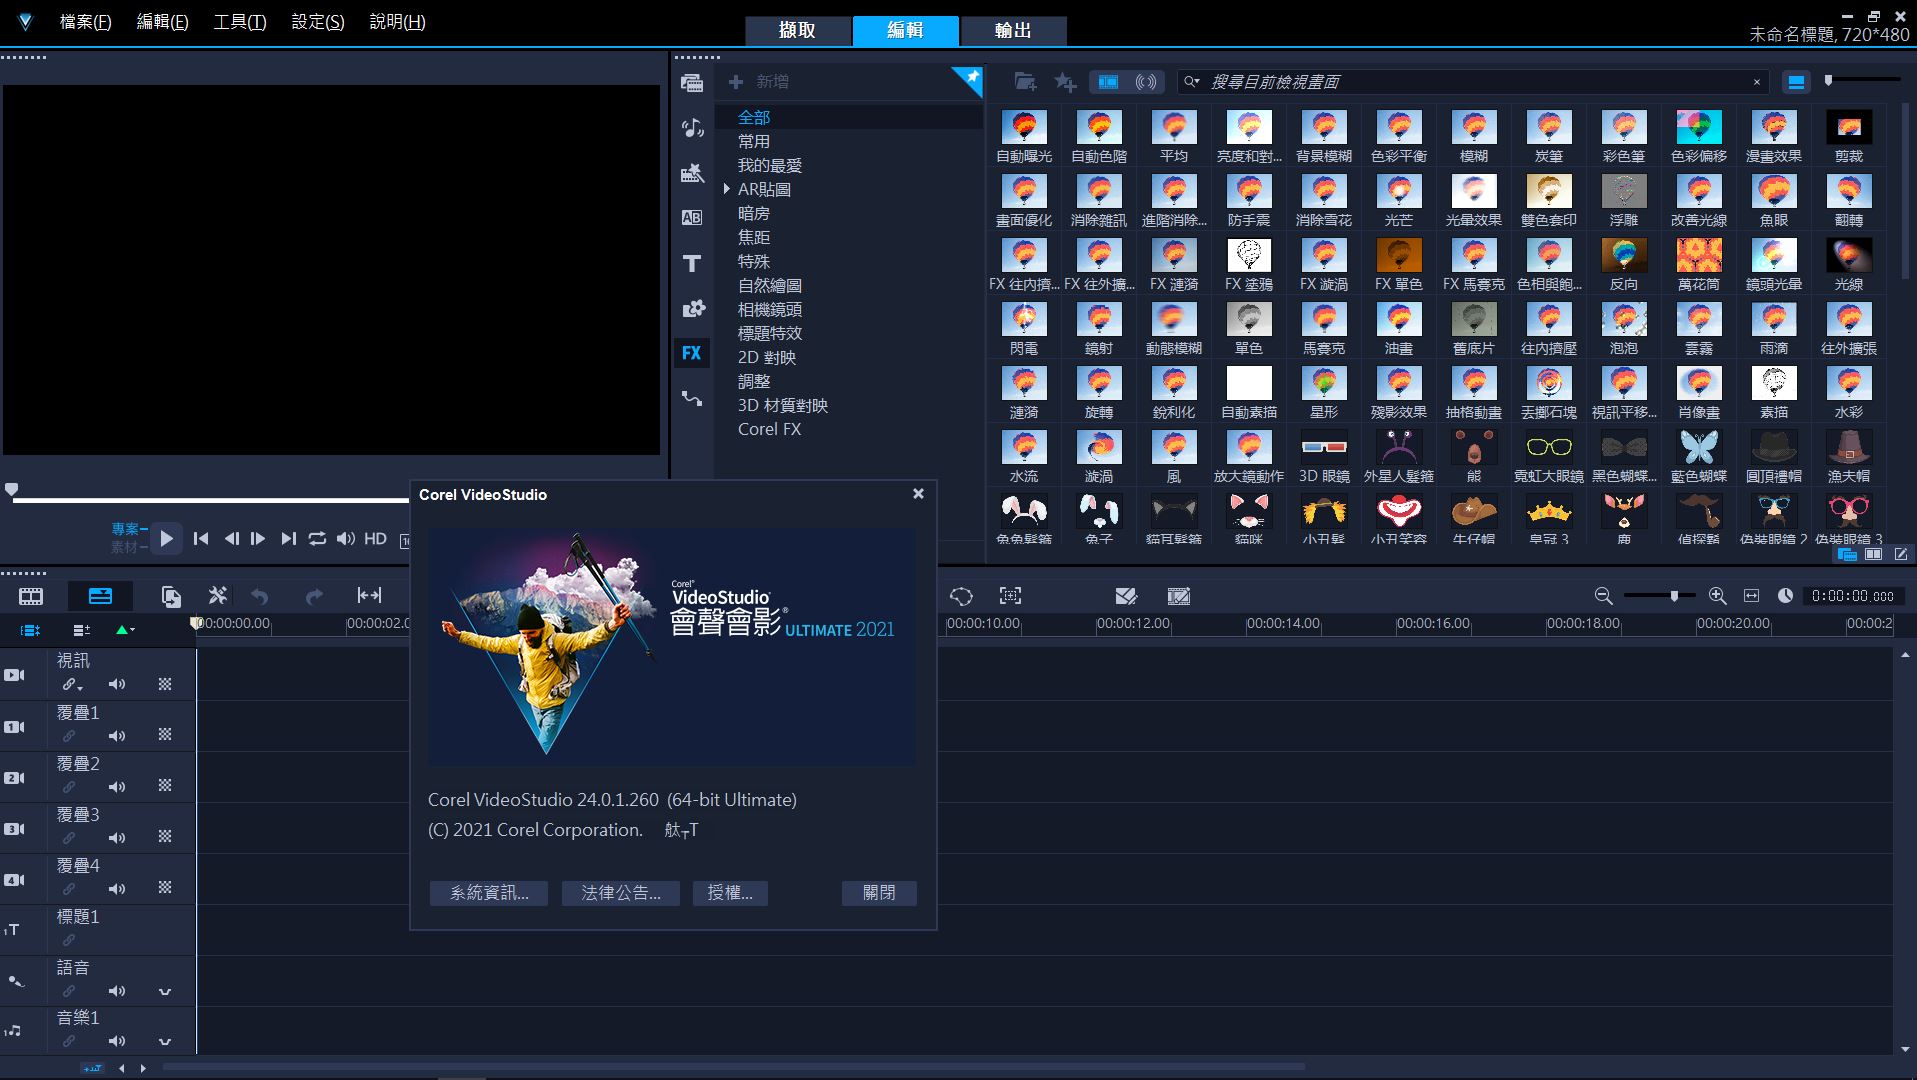
Task: Click the 授權... button
Action: click(x=730, y=893)
